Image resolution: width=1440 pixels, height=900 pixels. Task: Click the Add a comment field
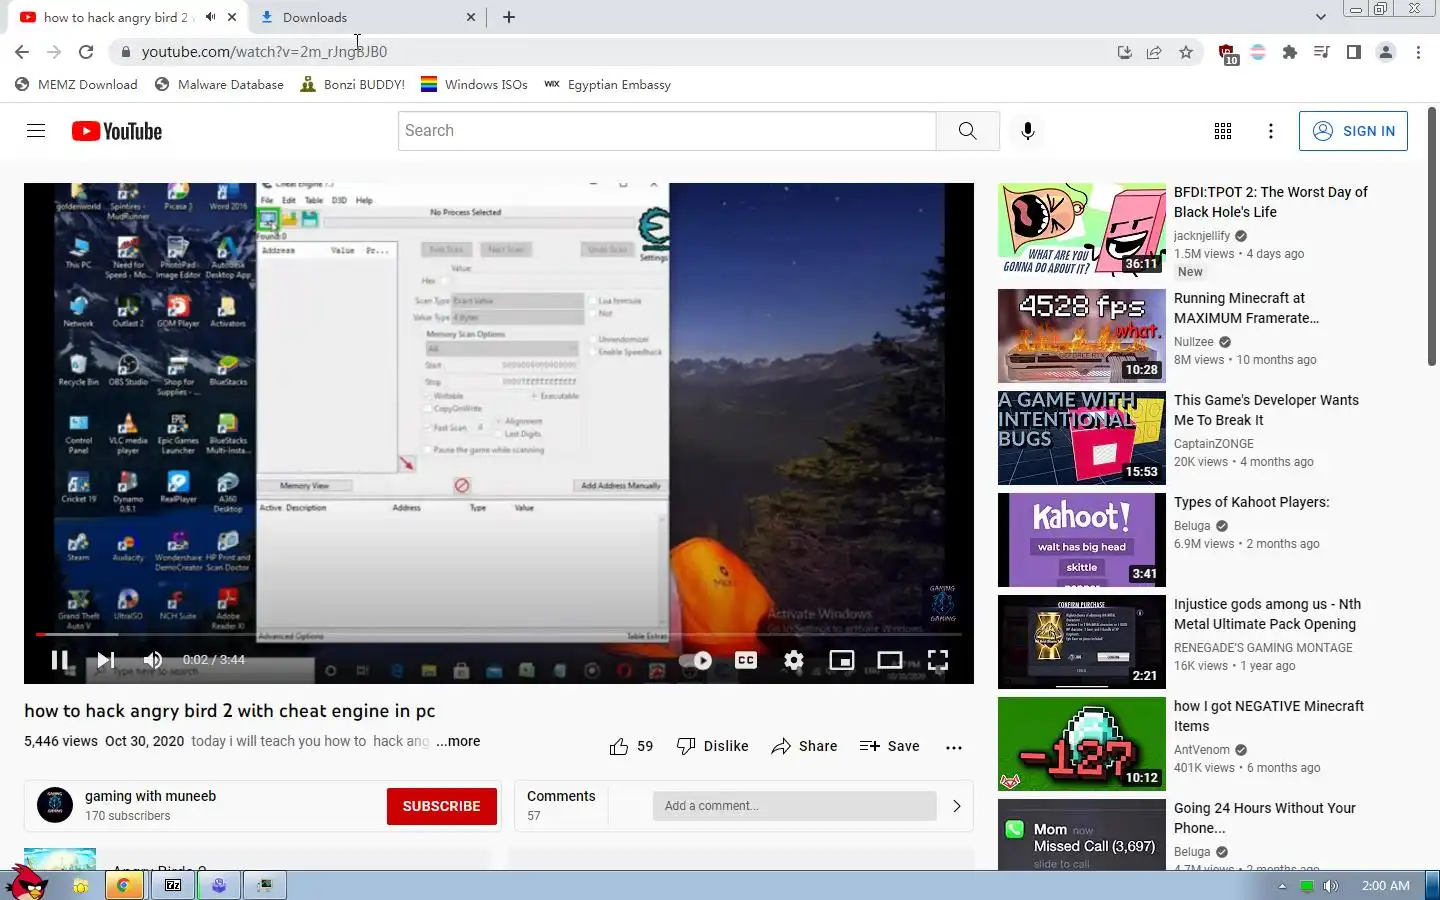point(794,806)
